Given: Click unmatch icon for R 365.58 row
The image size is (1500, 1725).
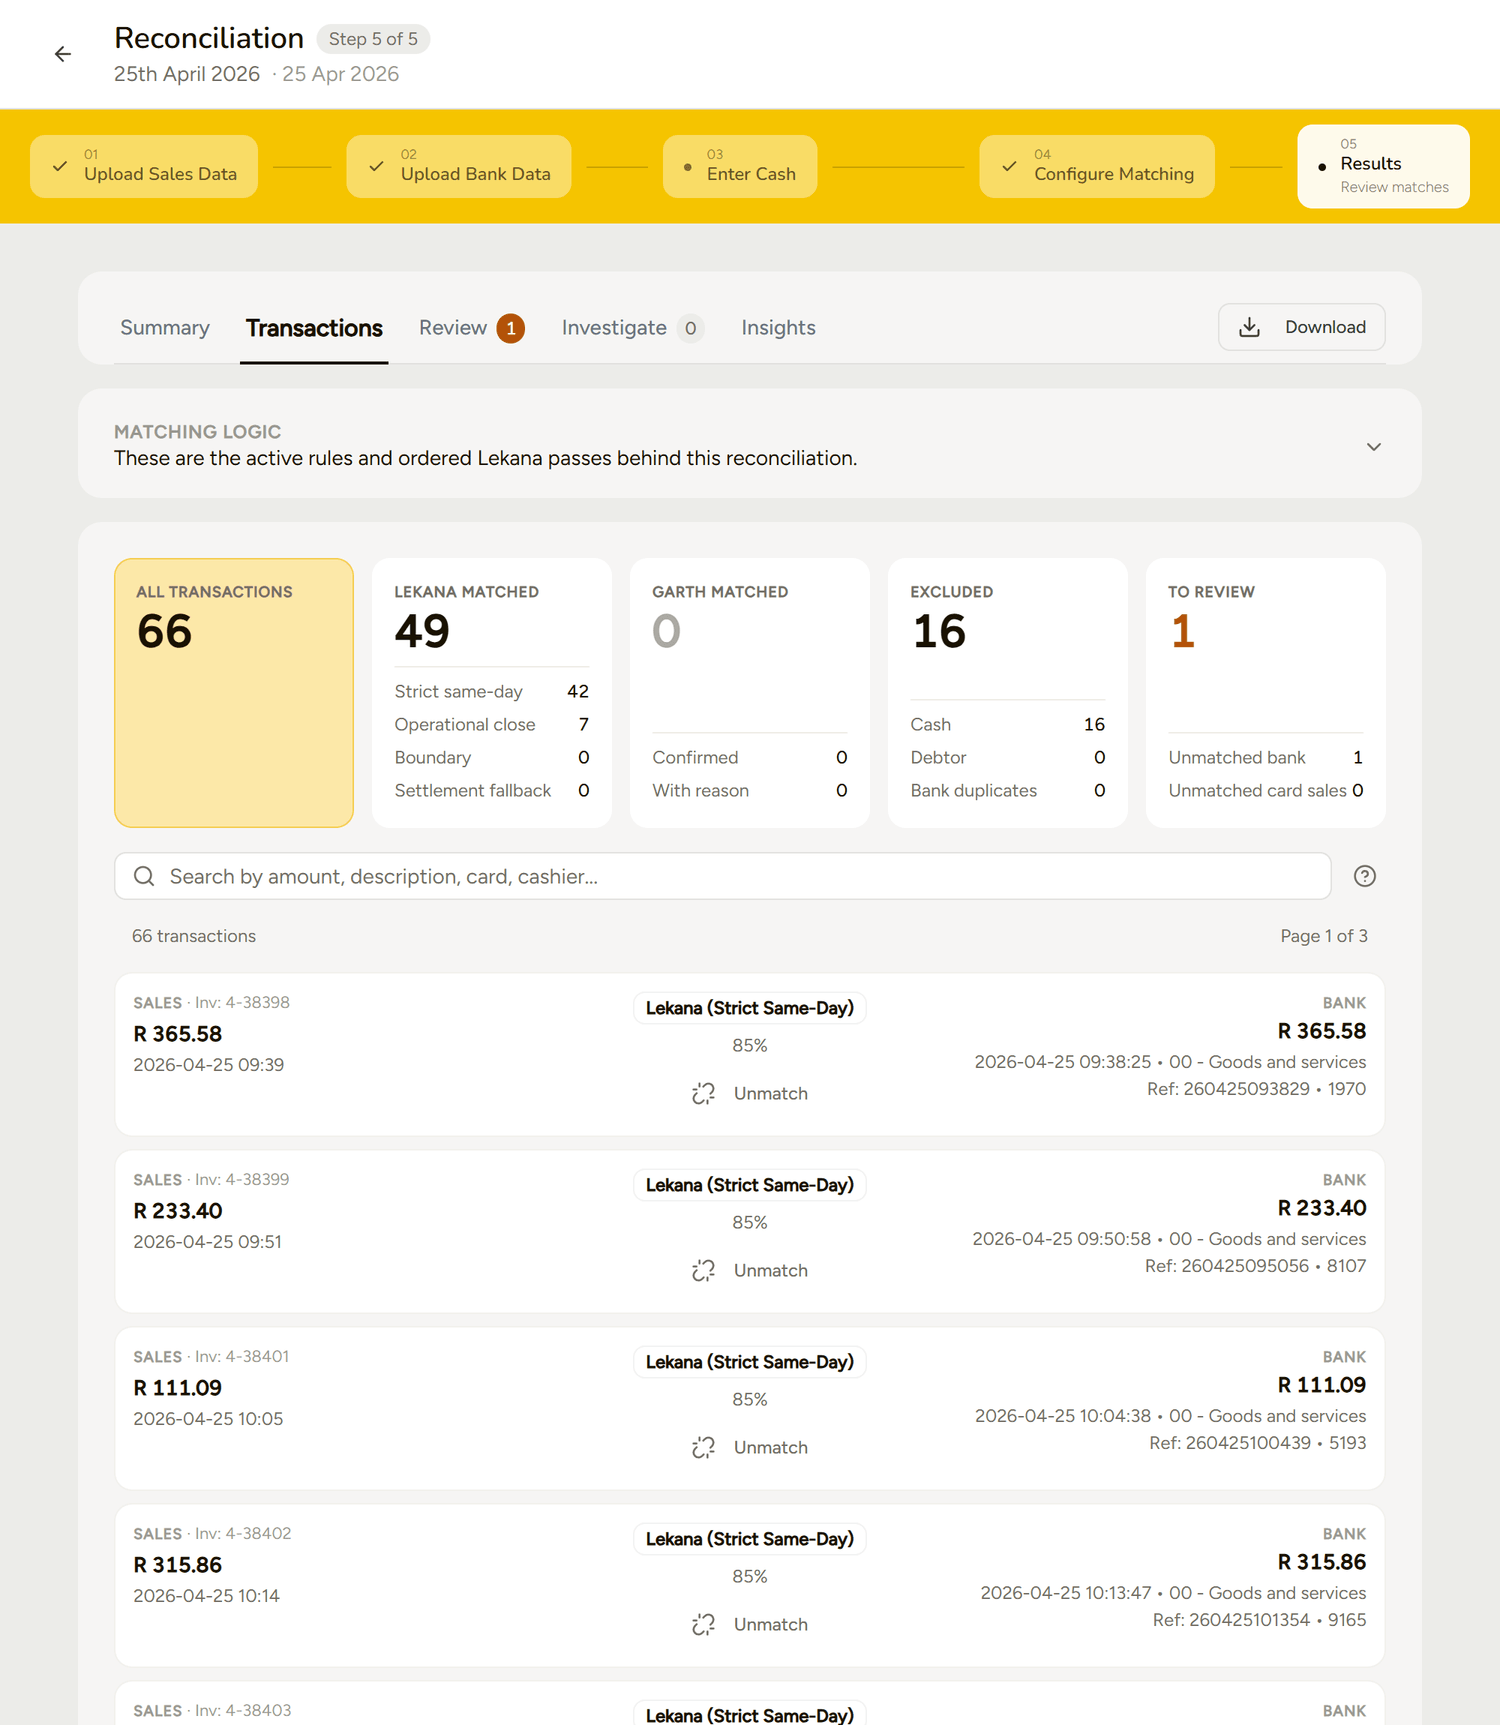Looking at the screenshot, I should 703,1093.
